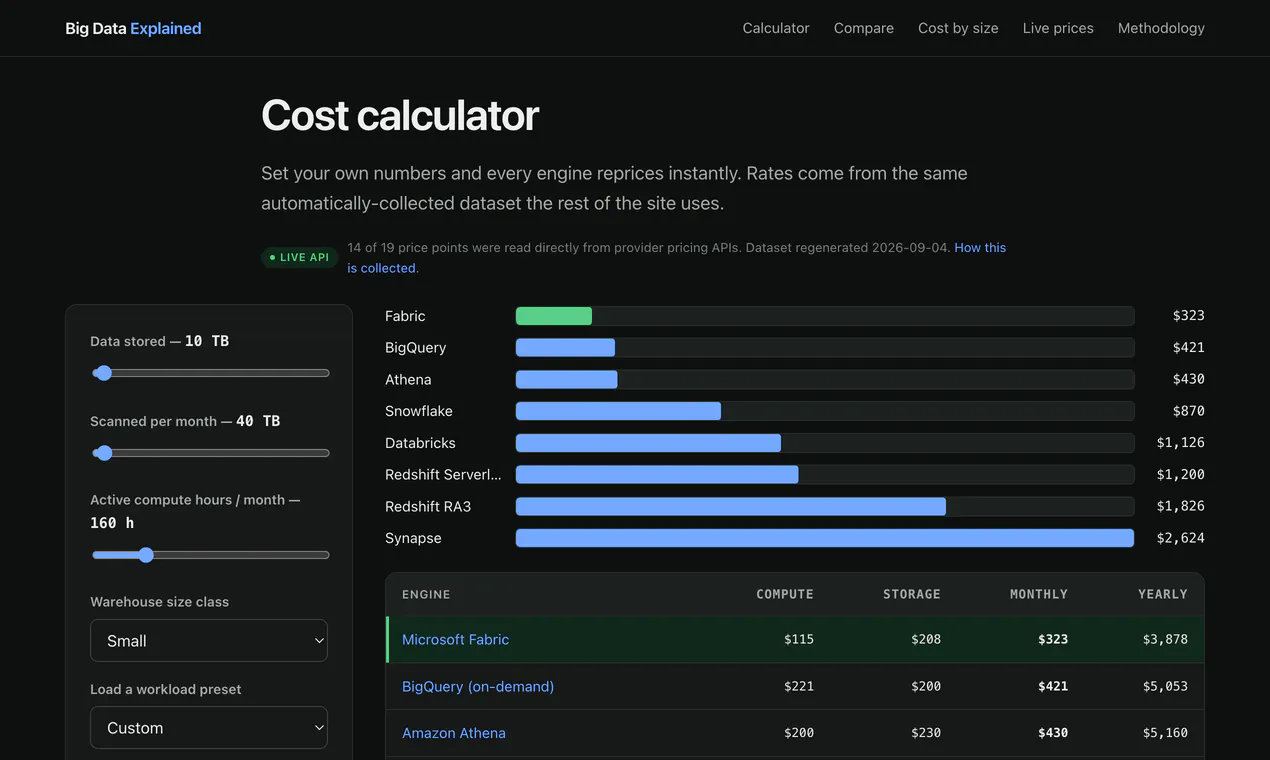Click the Redshift RA3 chart label
The image size is (1270, 760).
pos(428,507)
